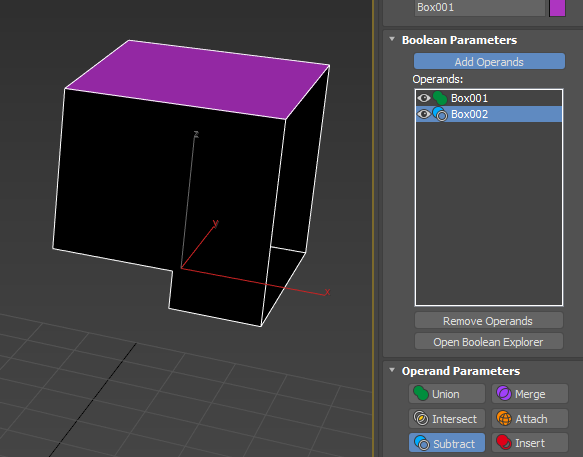Collapse the Boolean Parameters rollout

click(x=392, y=39)
